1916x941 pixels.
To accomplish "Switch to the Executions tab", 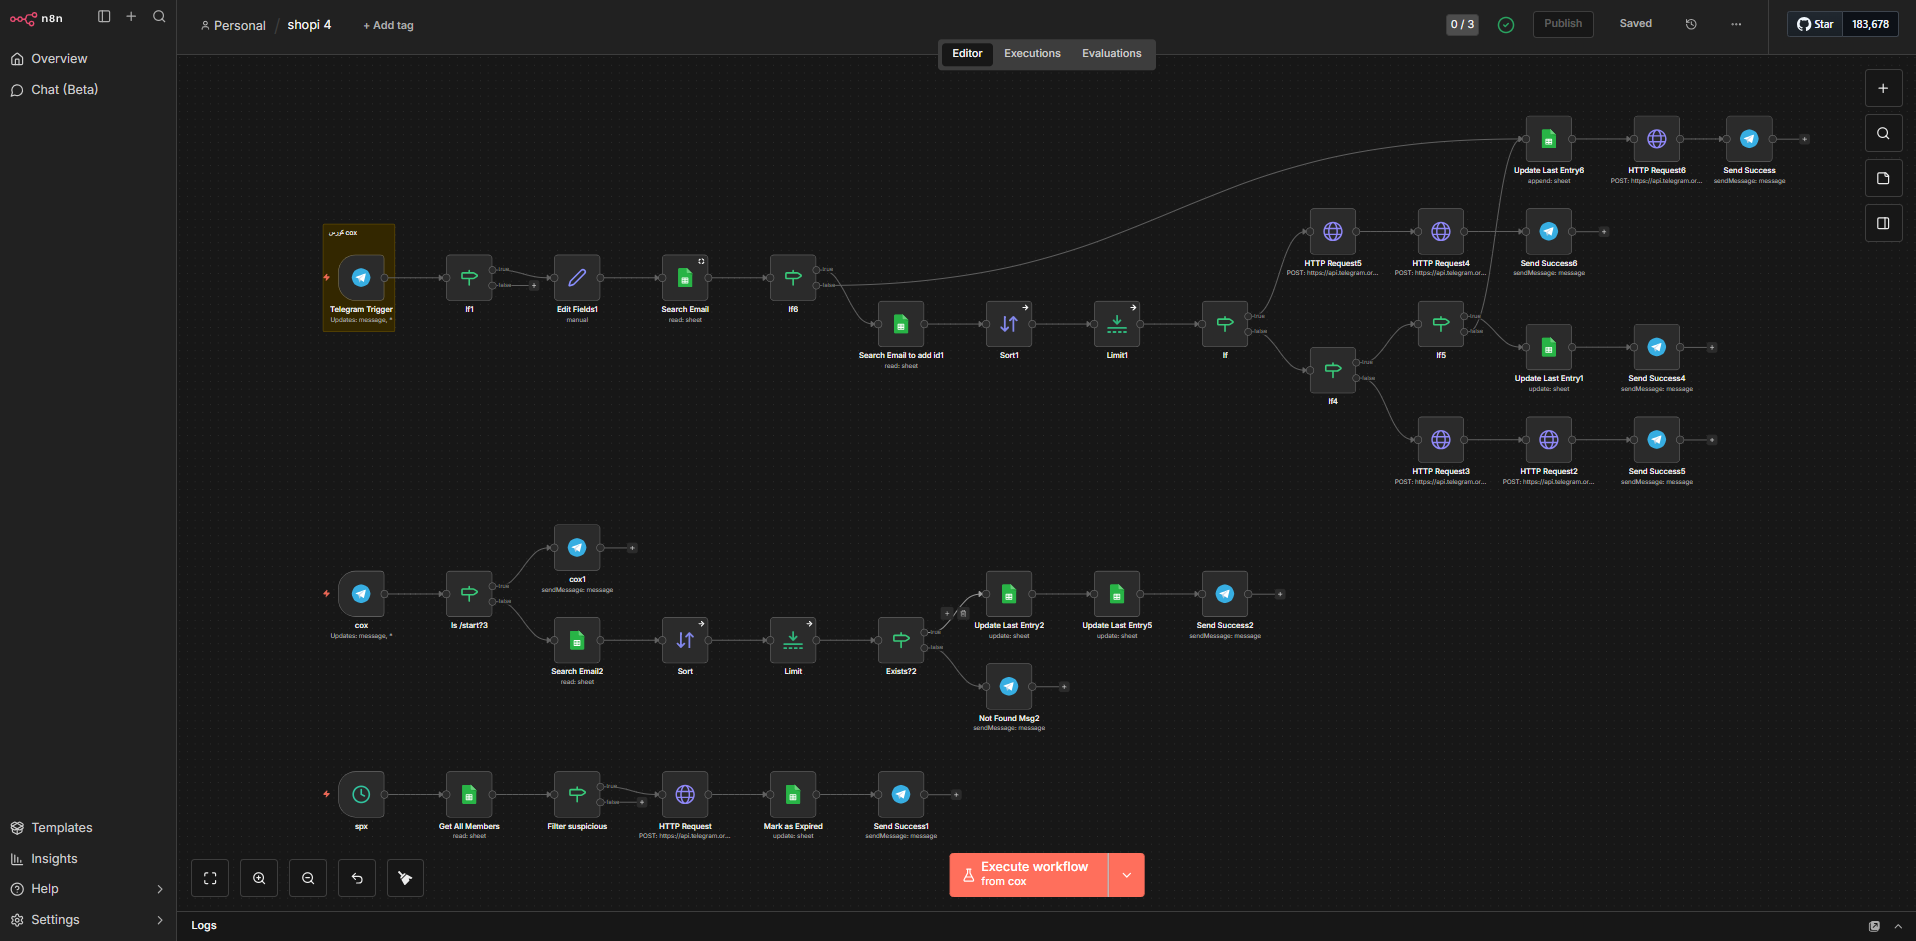I will click(x=1032, y=54).
